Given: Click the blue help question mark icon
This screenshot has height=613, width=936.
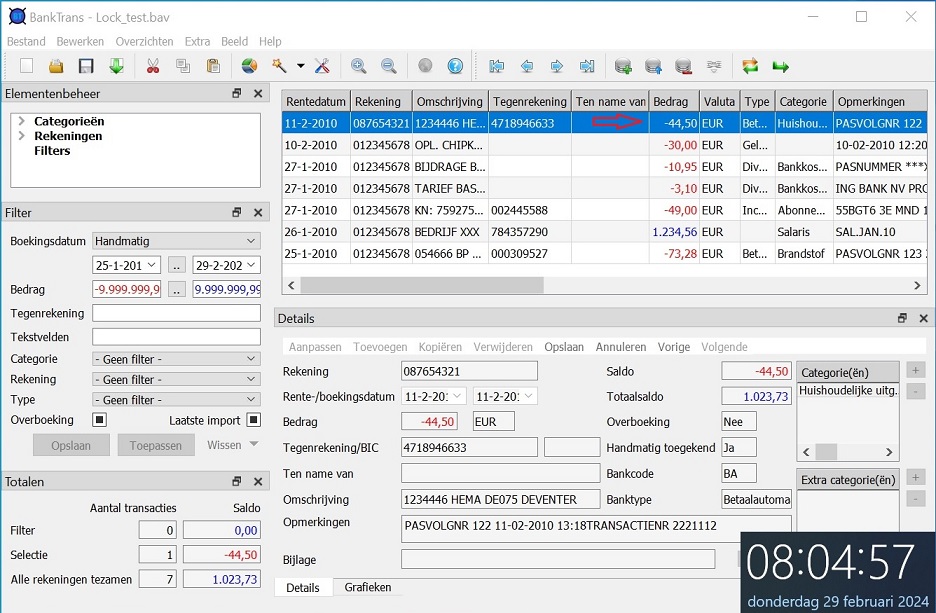Looking at the screenshot, I should (455, 67).
